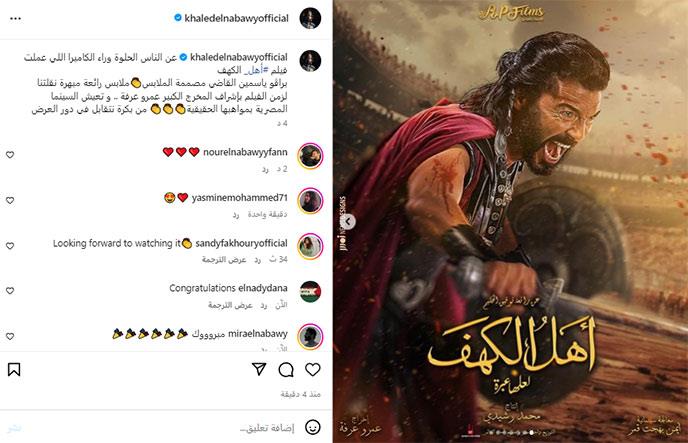Share the post using the paper plane icon
Screen dimensions: 688x443
pos(259,369)
